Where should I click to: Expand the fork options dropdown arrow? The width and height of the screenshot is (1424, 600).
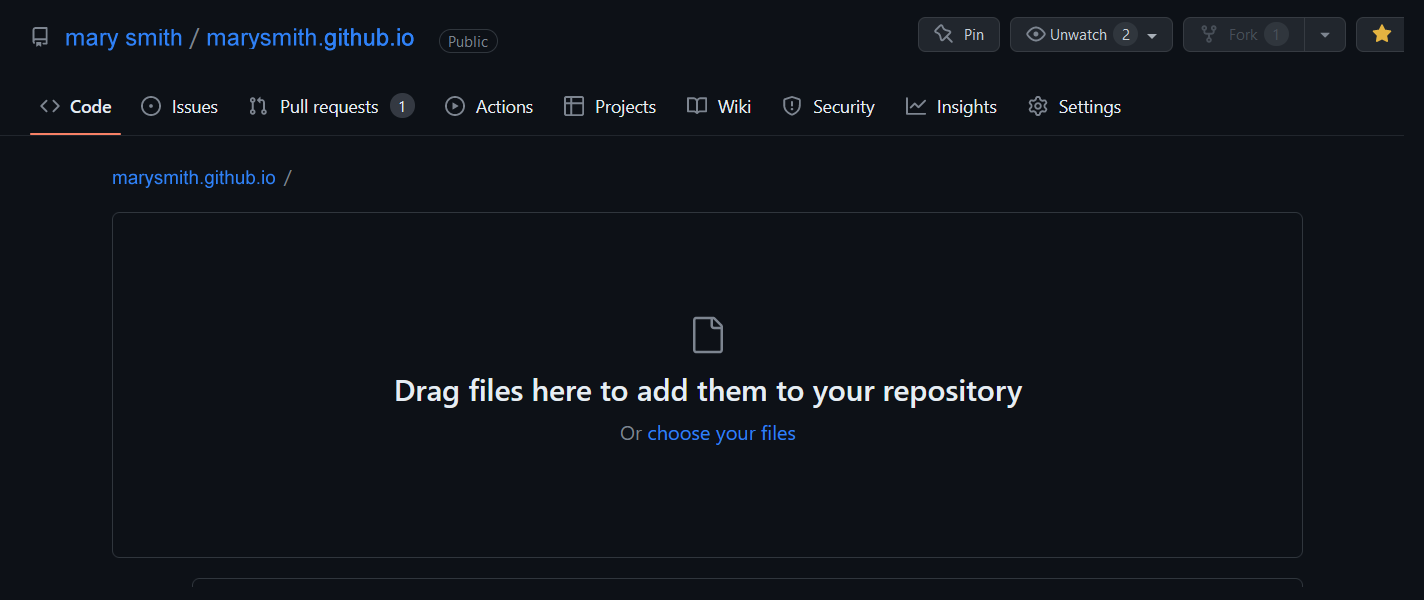(1325, 35)
